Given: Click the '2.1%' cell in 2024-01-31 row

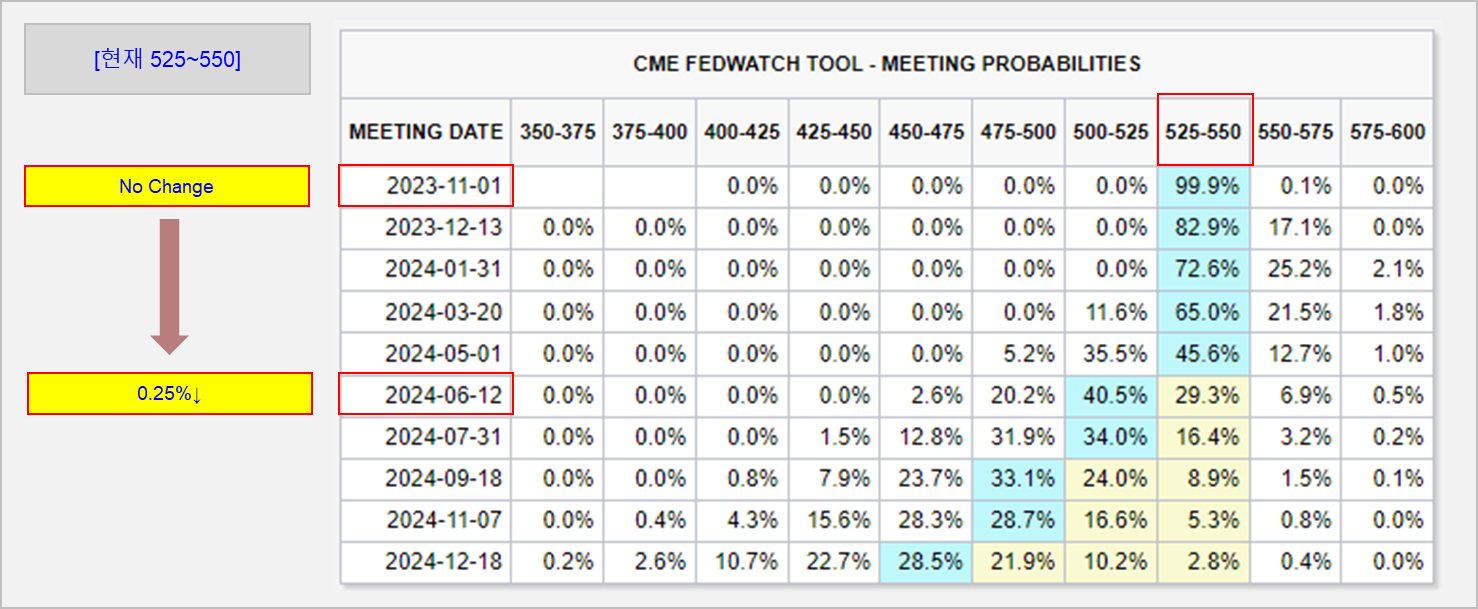Looking at the screenshot, I should (1388, 270).
